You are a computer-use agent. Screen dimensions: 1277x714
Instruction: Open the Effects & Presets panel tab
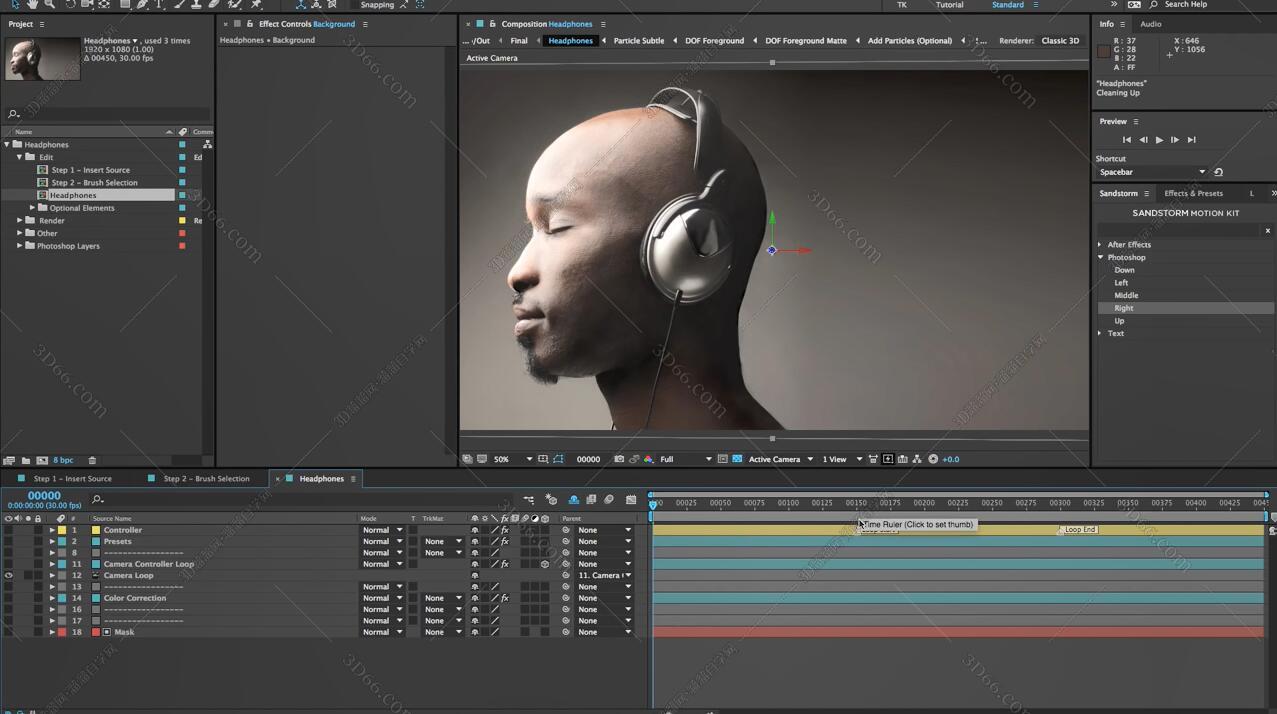click(x=1193, y=193)
